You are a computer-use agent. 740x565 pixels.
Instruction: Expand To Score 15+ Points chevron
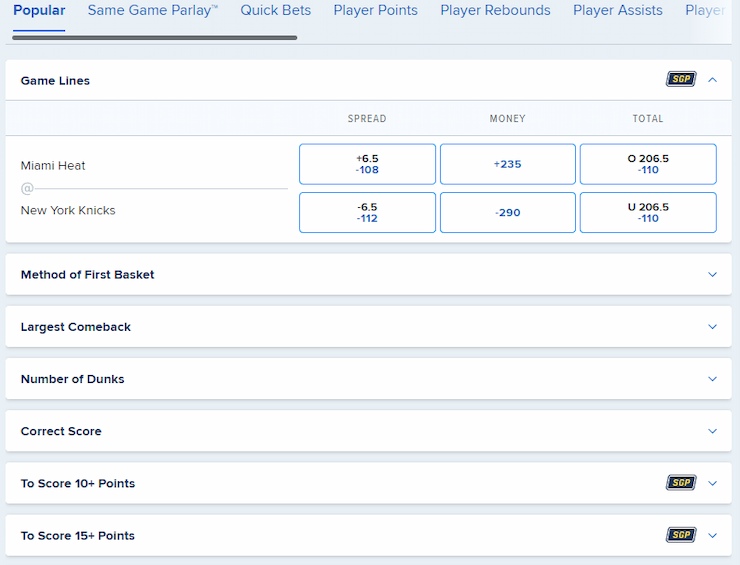click(x=713, y=535)
